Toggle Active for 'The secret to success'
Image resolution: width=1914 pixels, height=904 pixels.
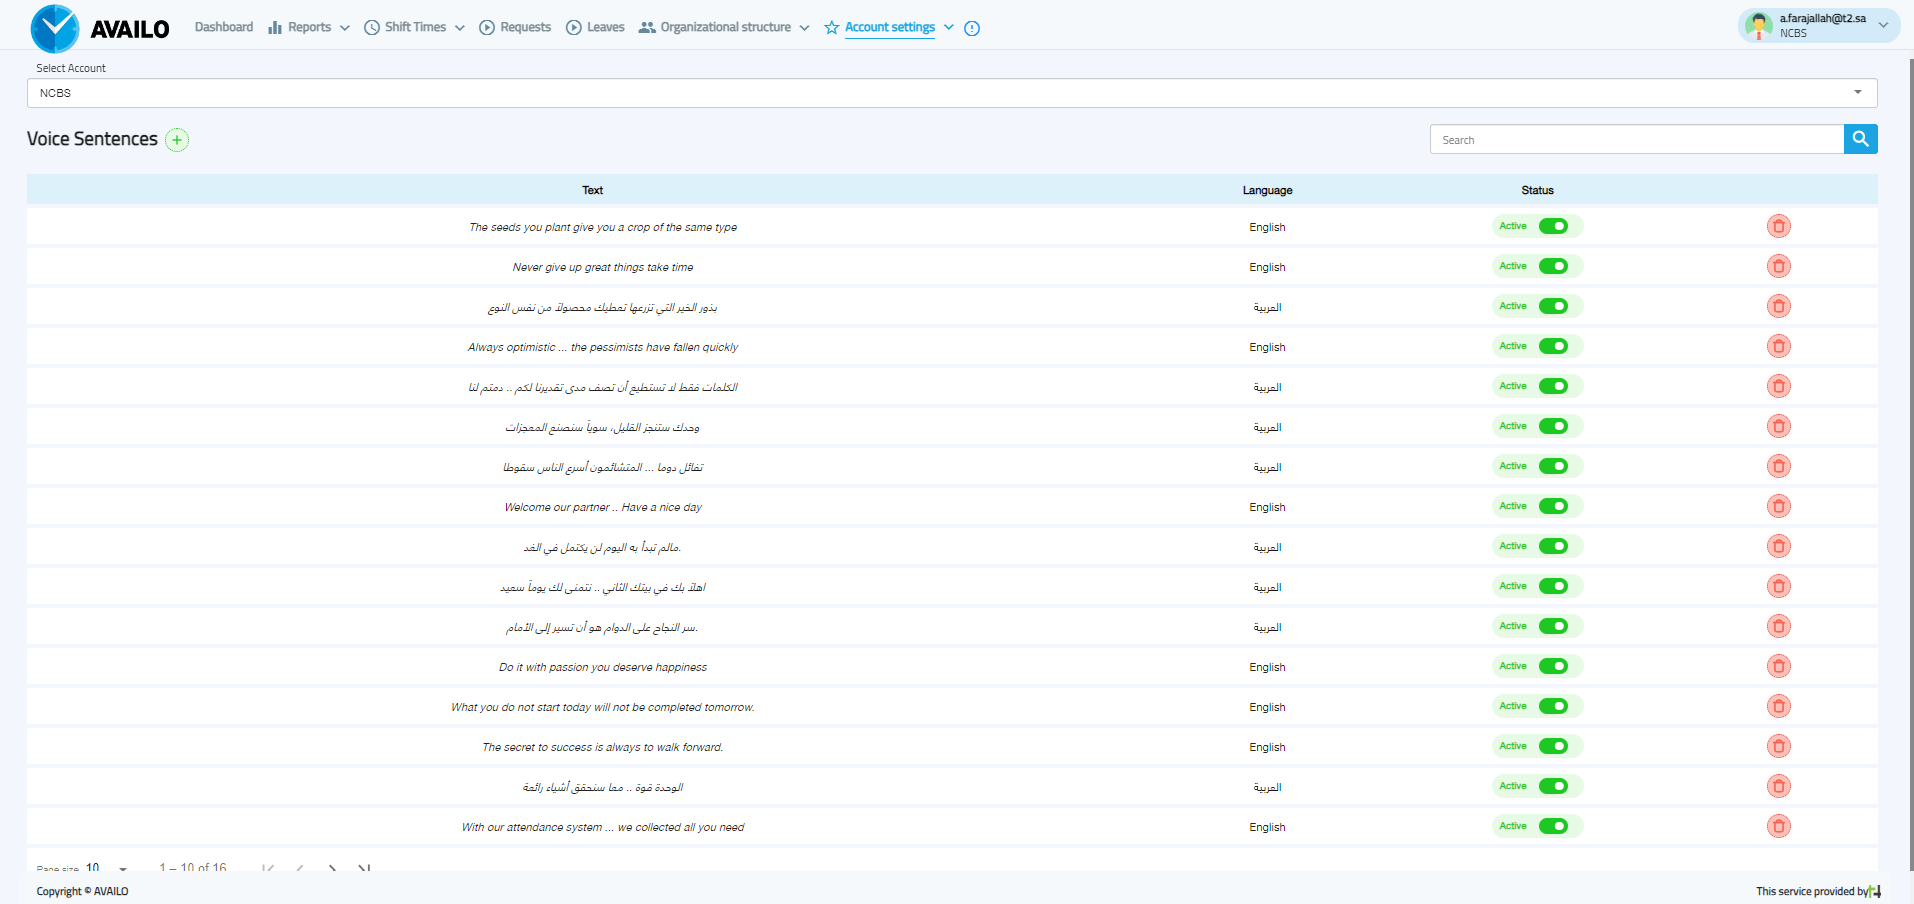pos(1553,746)
